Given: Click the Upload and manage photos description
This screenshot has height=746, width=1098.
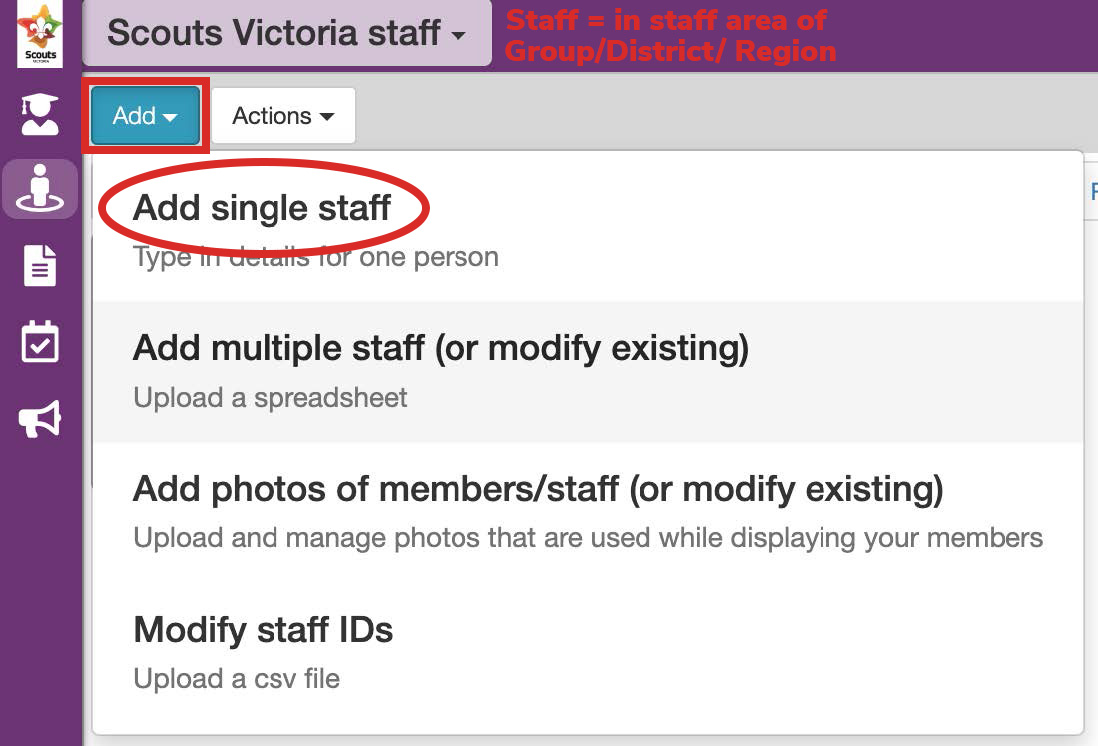Looking at the screenshot, I should pos(588,538).
